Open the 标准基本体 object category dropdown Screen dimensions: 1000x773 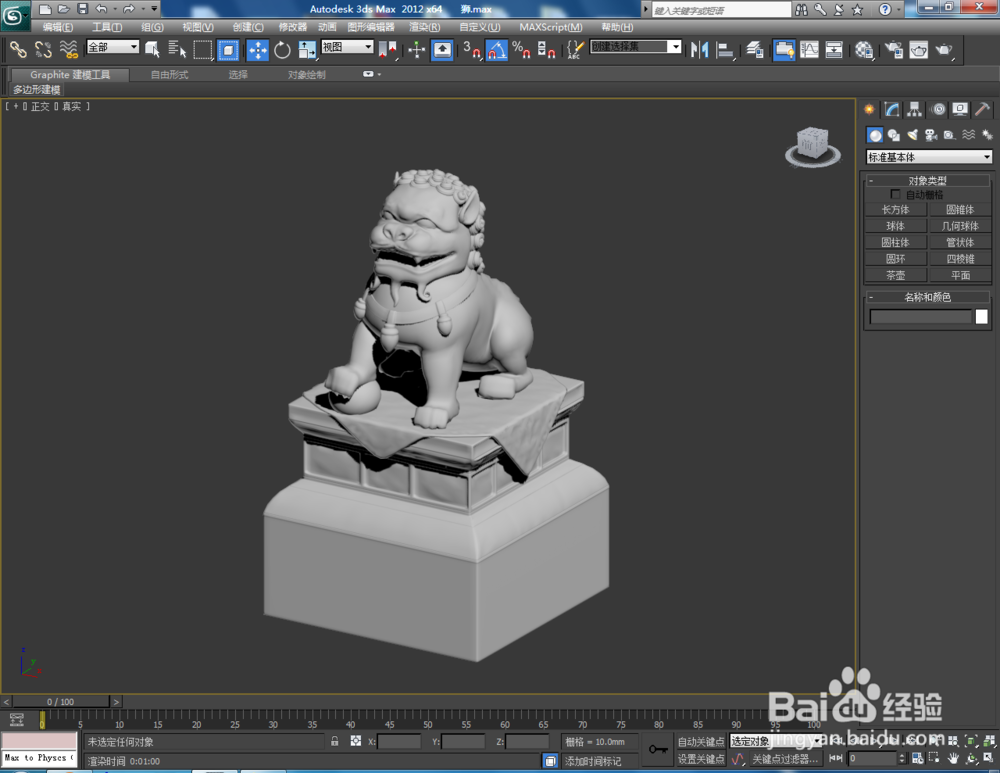tap(929, 156)
